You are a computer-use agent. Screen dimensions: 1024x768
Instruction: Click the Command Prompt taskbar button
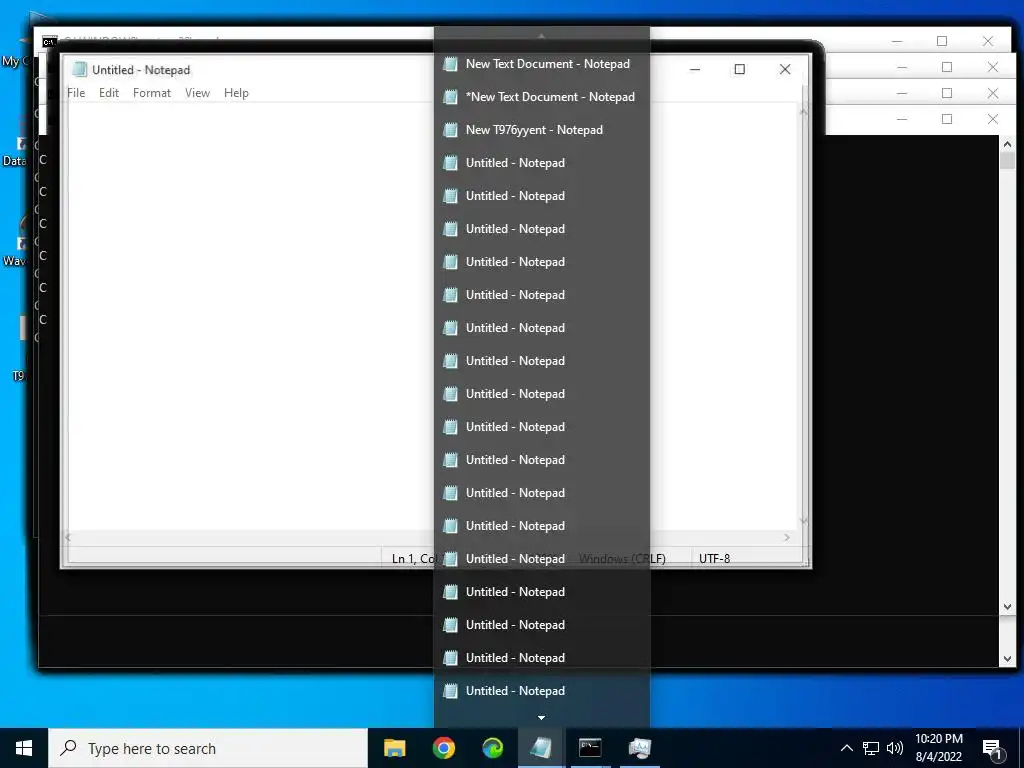590,748
